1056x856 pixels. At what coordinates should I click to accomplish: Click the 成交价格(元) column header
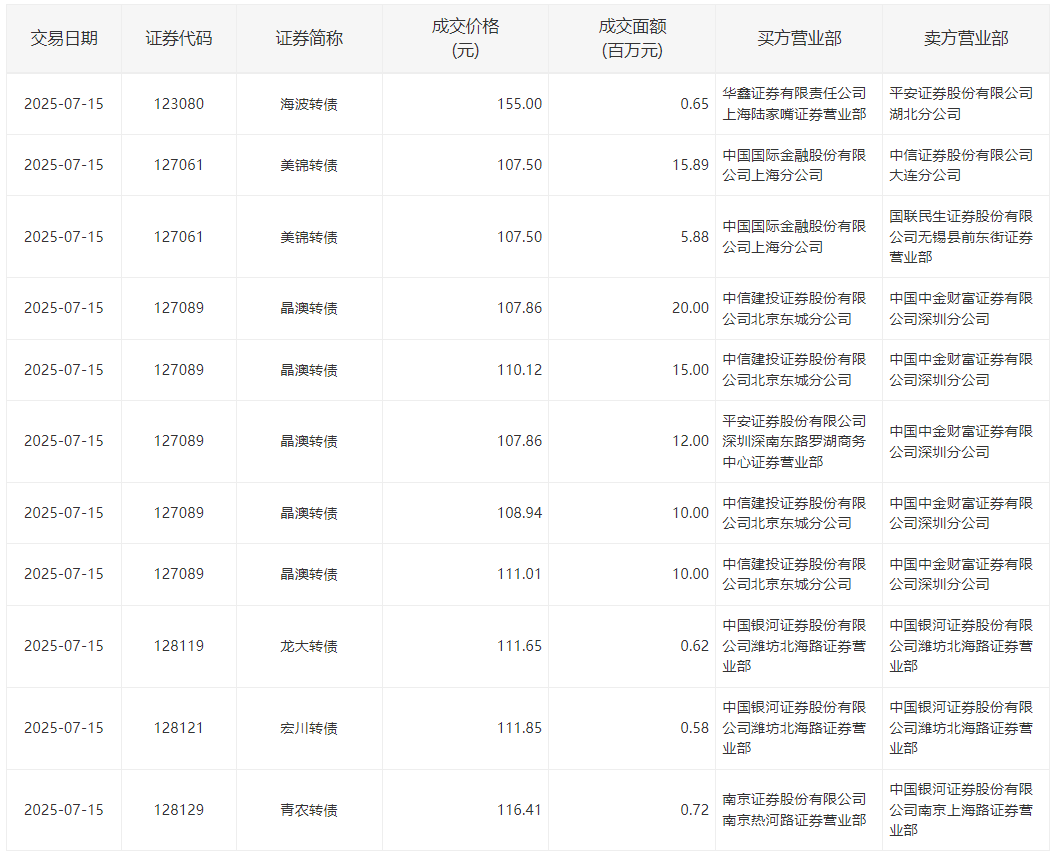[465, 38]
